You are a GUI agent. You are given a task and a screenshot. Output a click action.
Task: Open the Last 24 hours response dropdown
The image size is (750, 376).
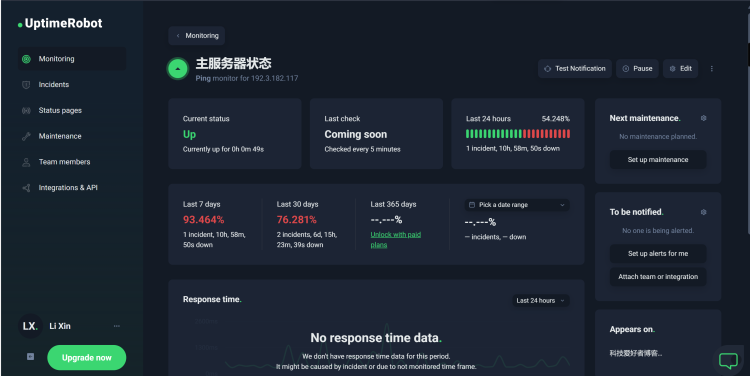(x=540, y=300)
